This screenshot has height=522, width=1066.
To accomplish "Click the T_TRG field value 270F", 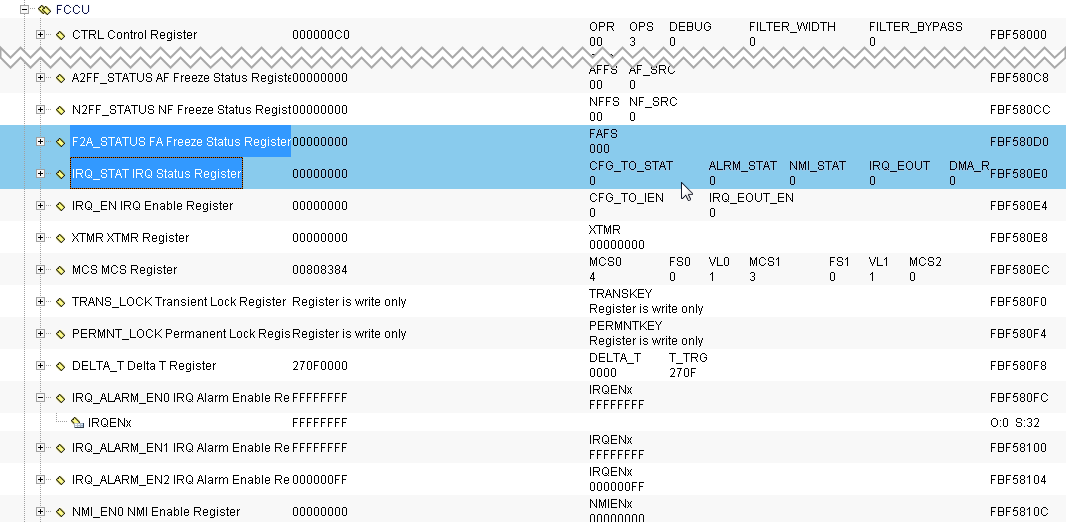I will point(683,372).
